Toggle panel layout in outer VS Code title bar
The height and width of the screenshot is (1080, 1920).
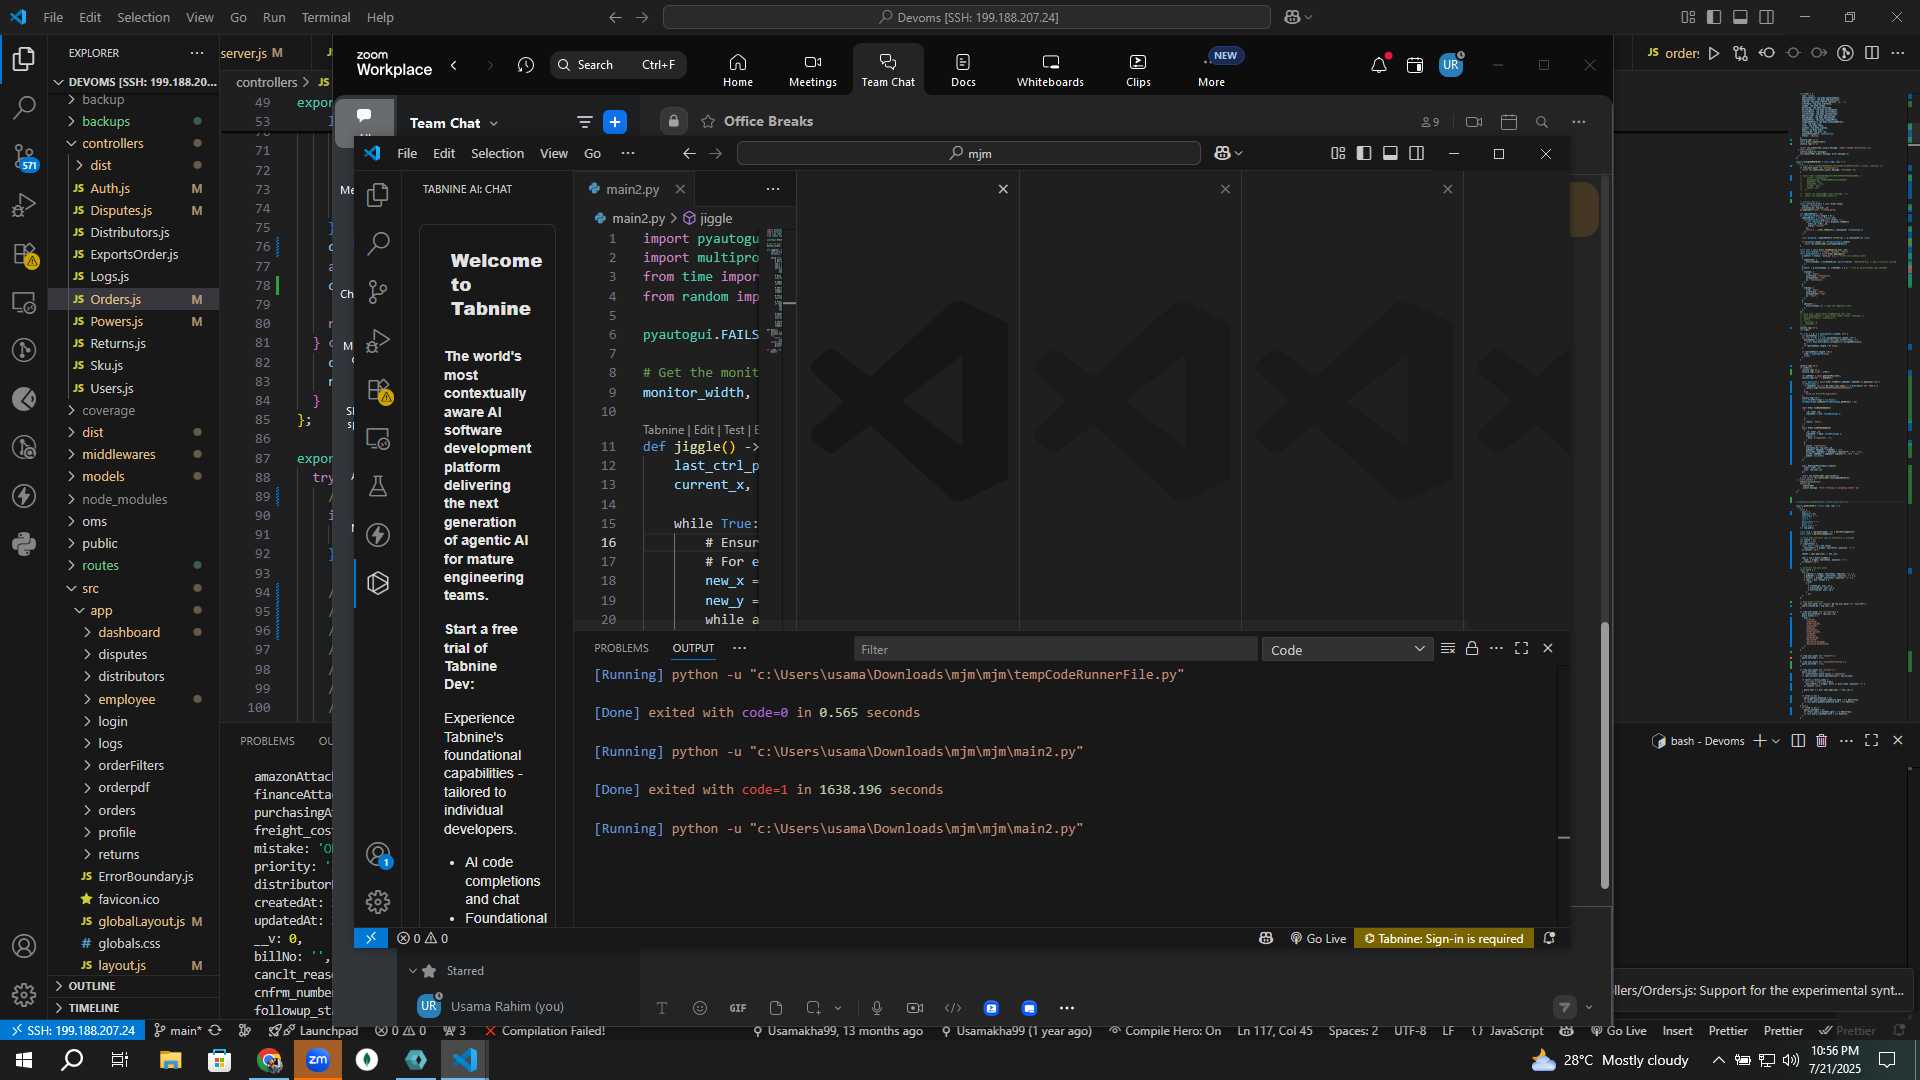pos(1740,17)
